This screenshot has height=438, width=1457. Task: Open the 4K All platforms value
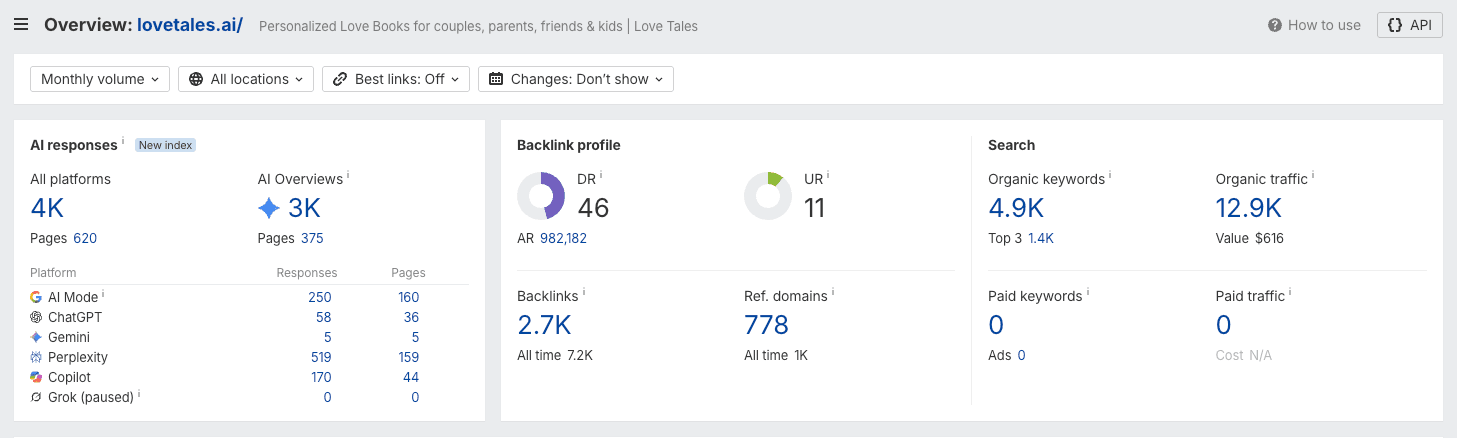(x=49, y=208)
